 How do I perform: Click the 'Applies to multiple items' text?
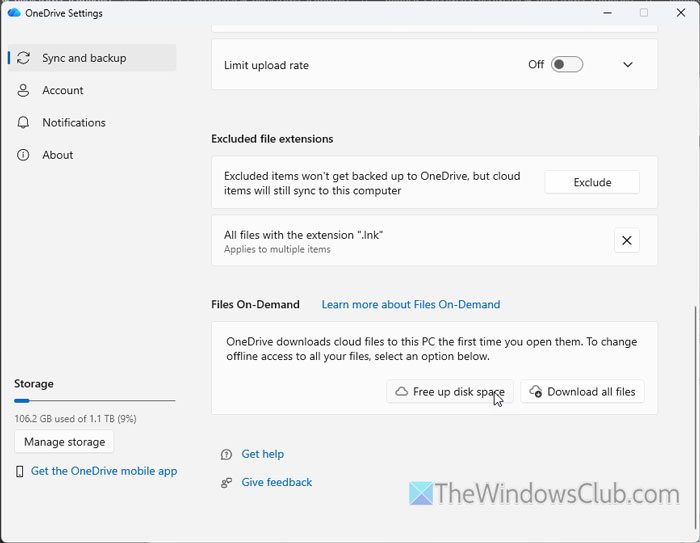[277, 250]
